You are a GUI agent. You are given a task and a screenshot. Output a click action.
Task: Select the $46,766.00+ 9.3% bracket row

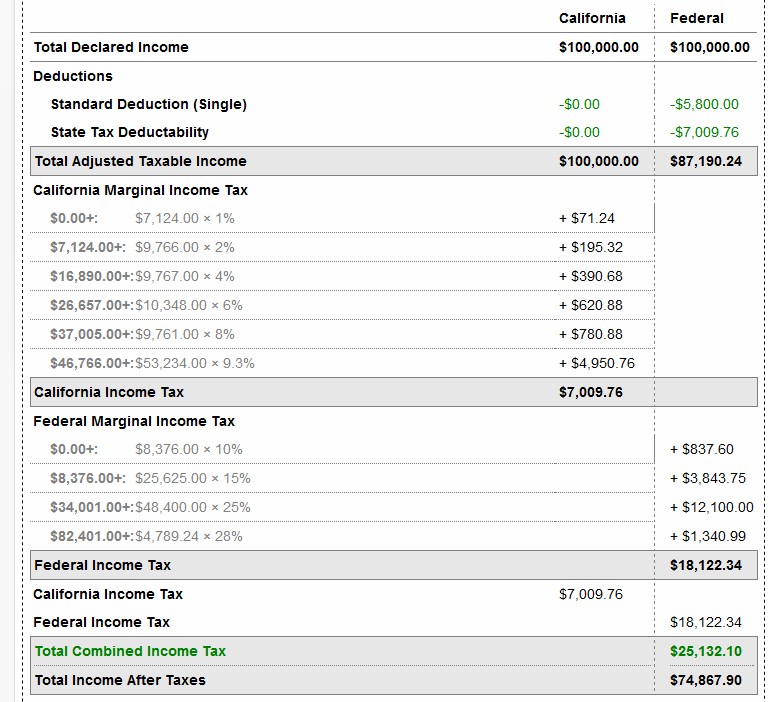click(152, 363)
